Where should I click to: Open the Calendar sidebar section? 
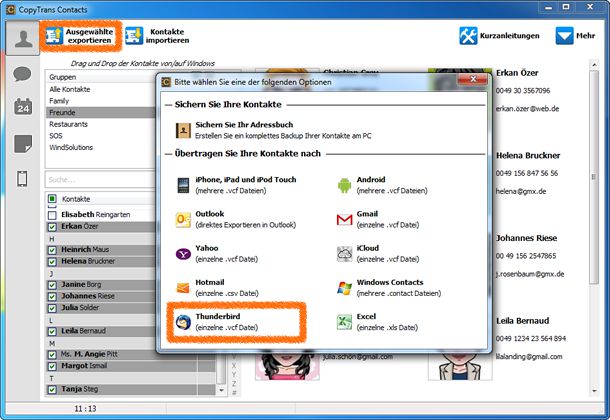[23, 107]
